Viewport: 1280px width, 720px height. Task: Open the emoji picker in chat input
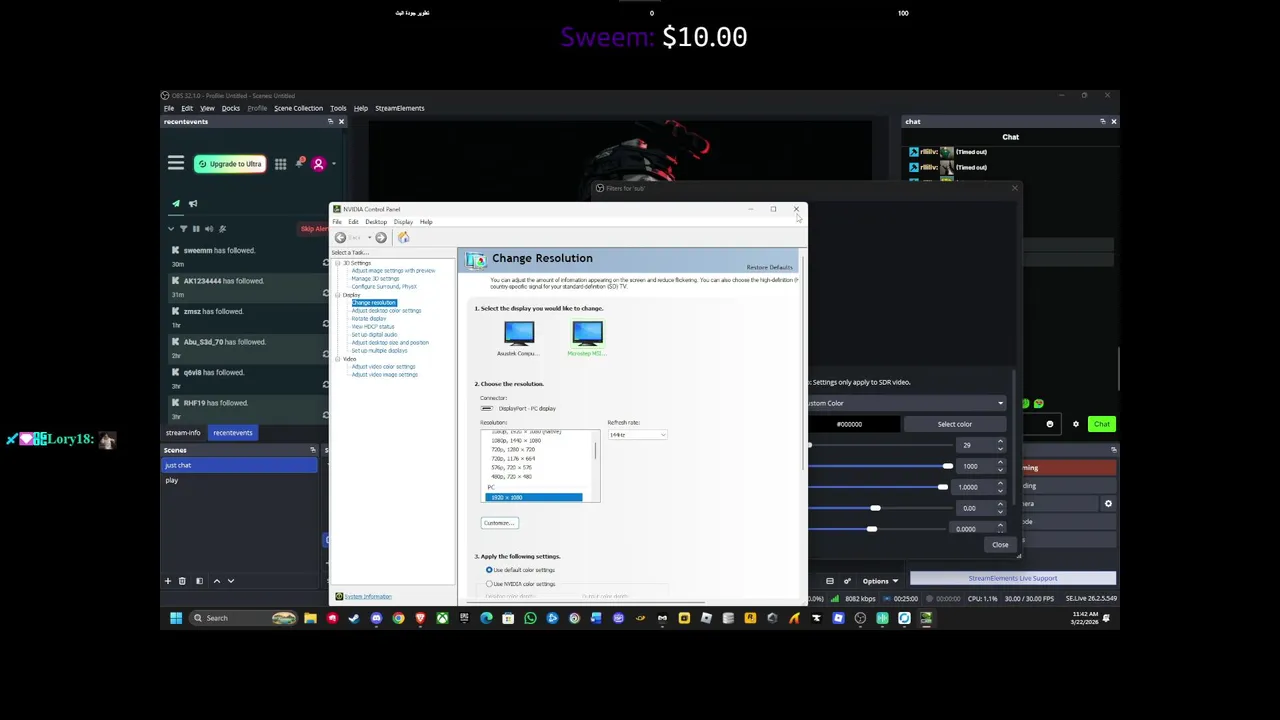point(1050,424)
